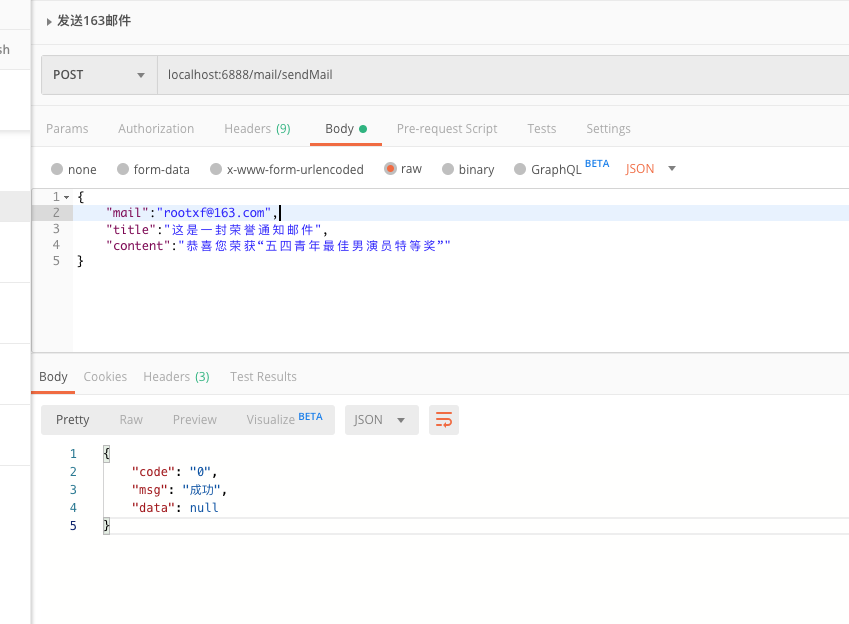This screenshot has height=624, width=849.
Task: Choose x-www-form-urlencoded body type
Action: pyautogui.click(x=216, y=169)
